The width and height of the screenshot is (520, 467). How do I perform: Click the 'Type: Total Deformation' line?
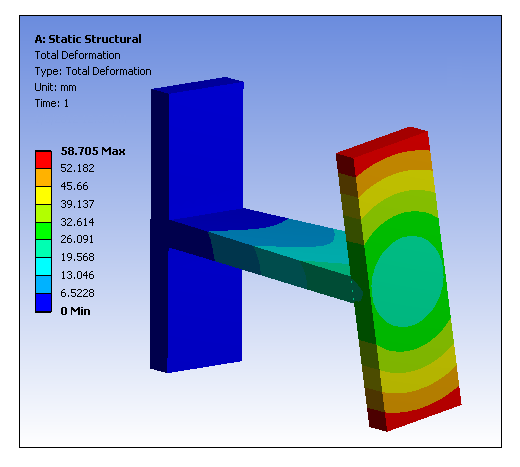tap(93, 71)
